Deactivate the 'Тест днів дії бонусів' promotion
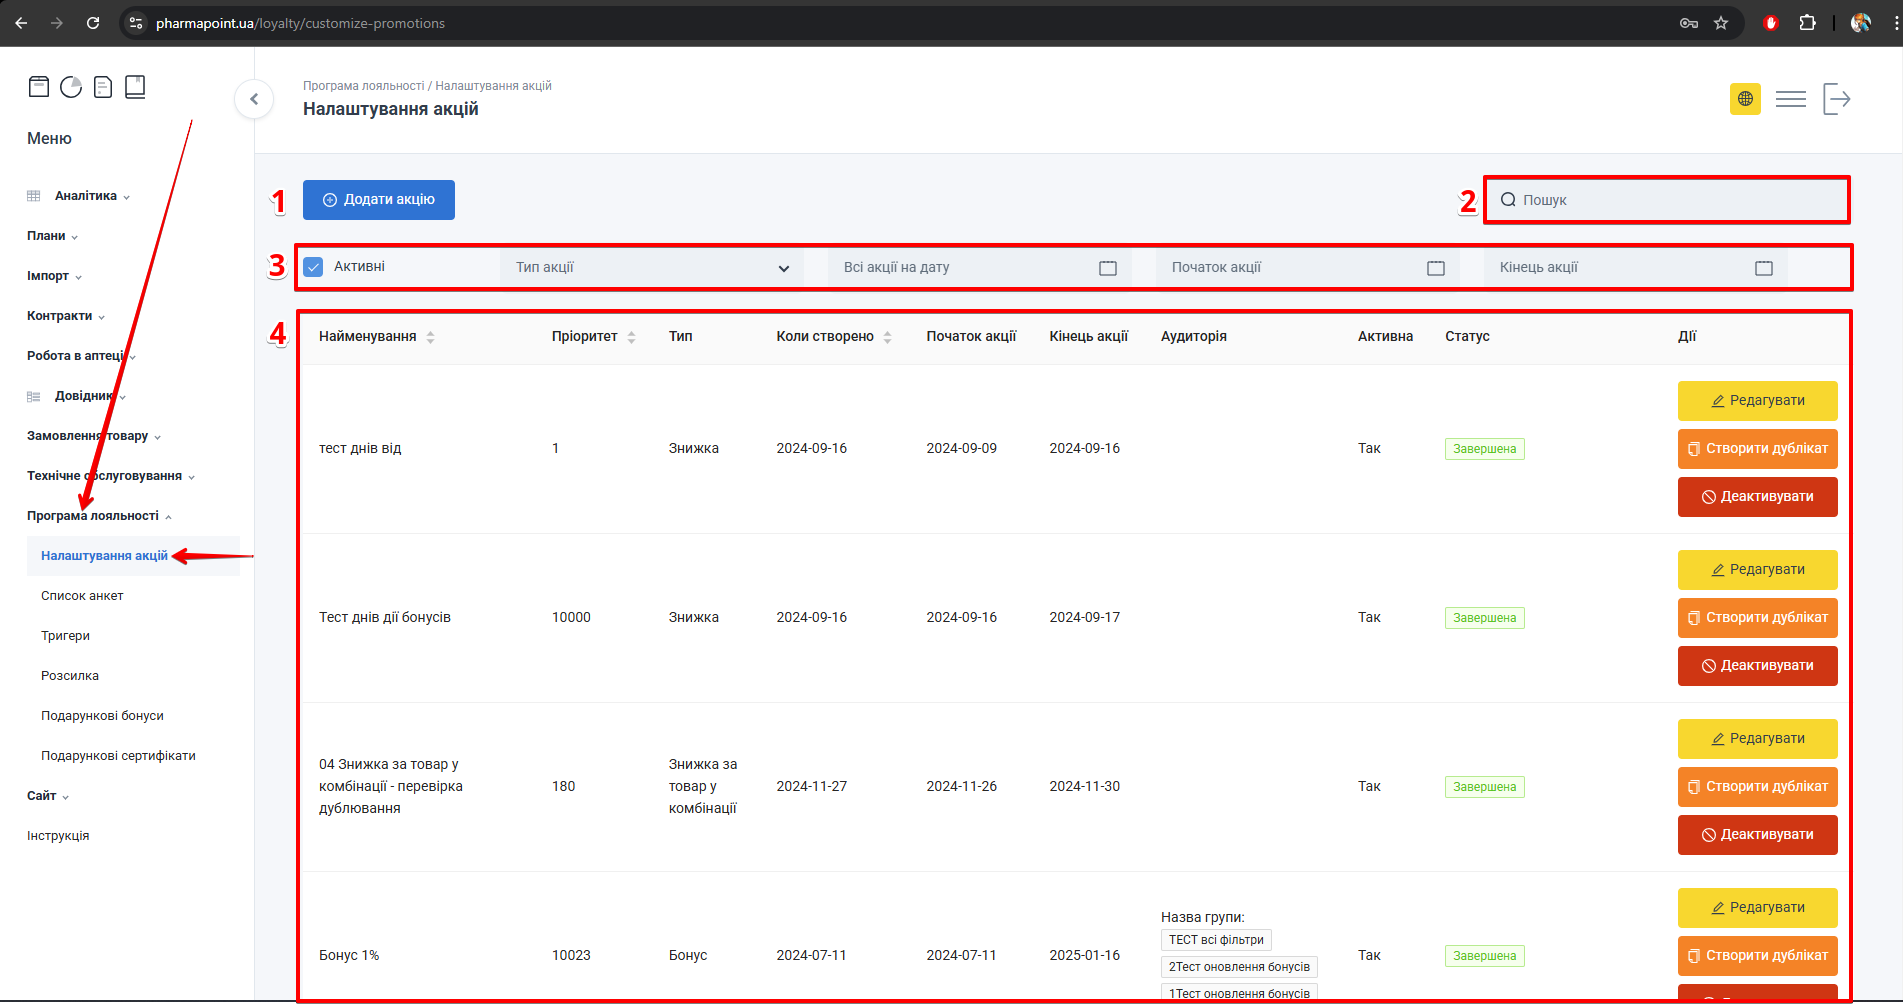The height and width of the screenshot is (1008, 1903). [x=1757, y=666]
